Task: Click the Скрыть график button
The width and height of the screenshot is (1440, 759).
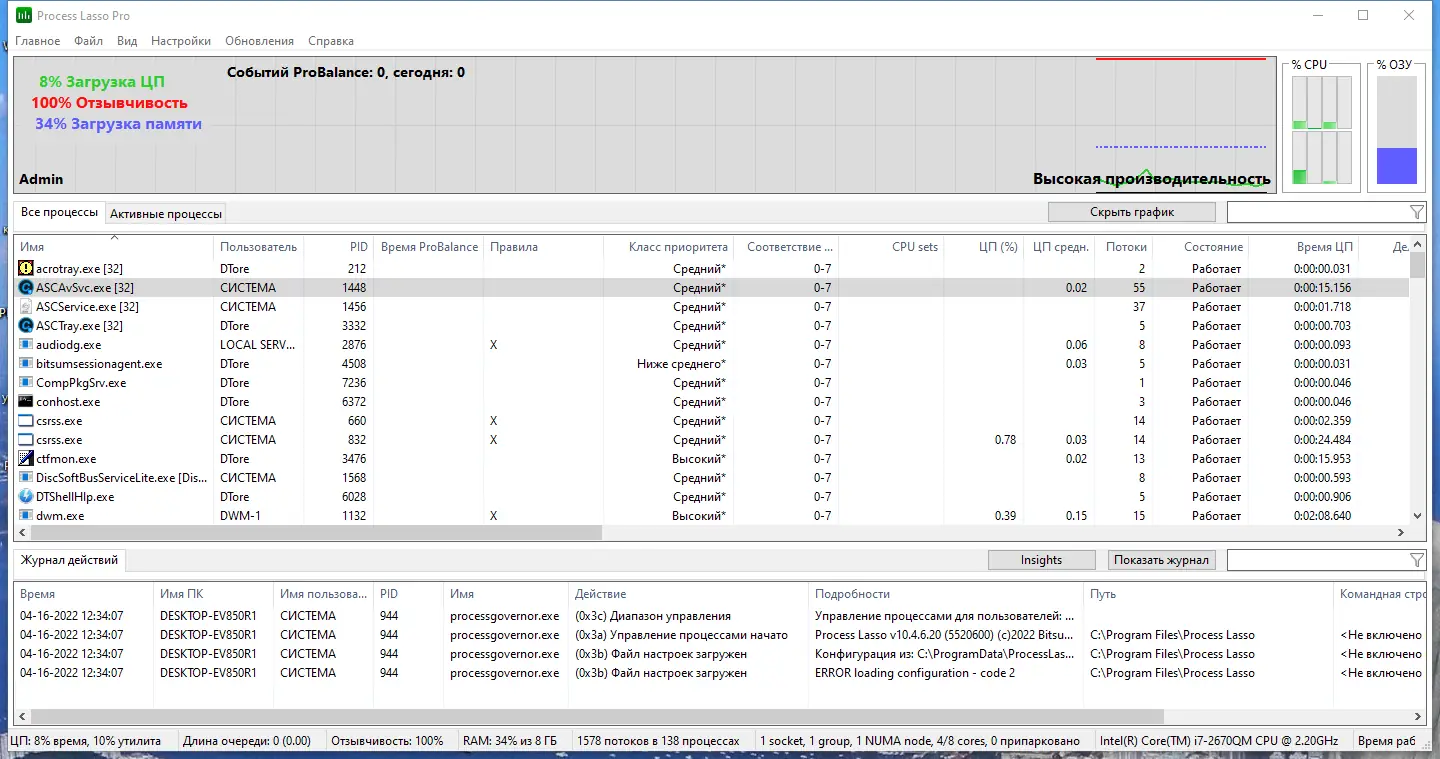Action: coord(1132,212)
